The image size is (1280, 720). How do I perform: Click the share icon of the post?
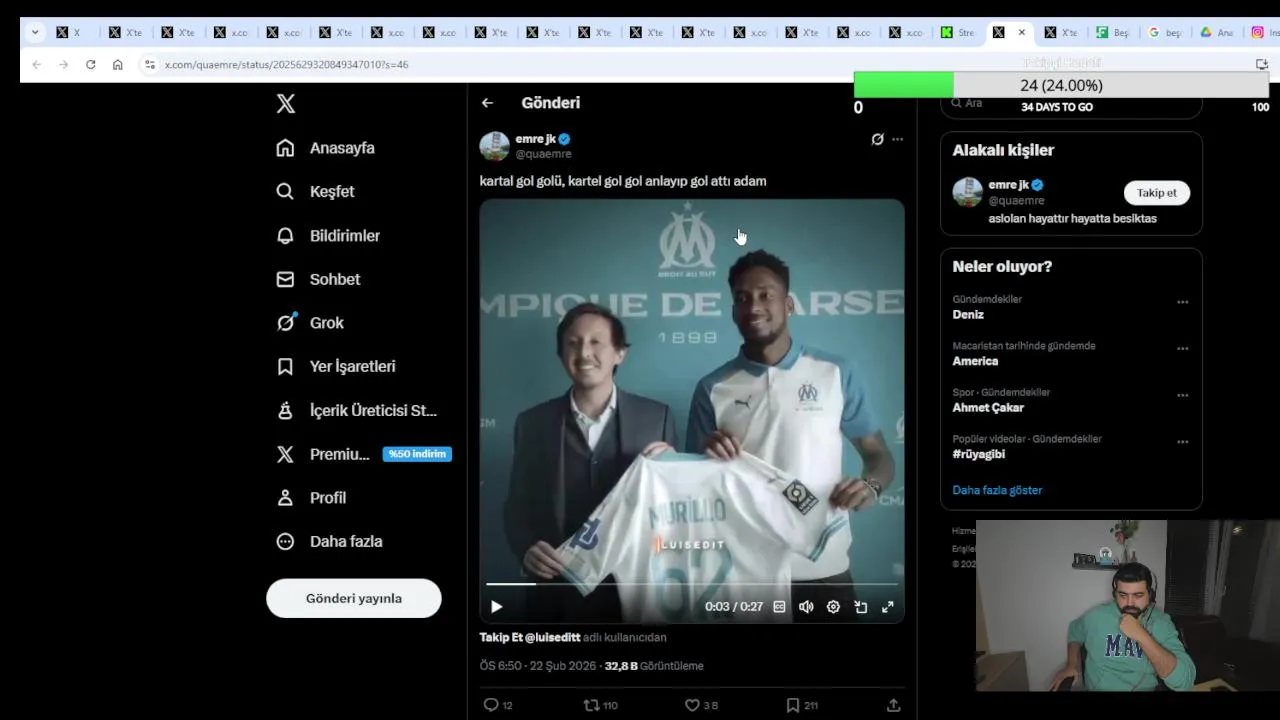(893, 705)
